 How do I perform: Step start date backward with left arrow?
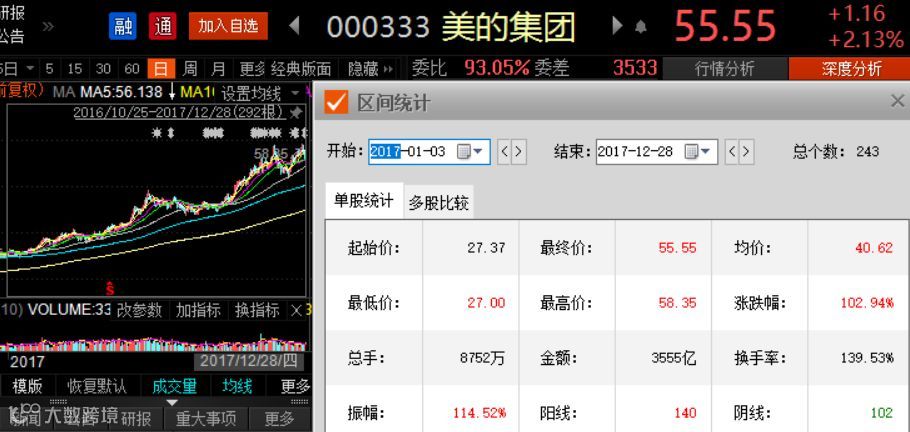point(504,152)
